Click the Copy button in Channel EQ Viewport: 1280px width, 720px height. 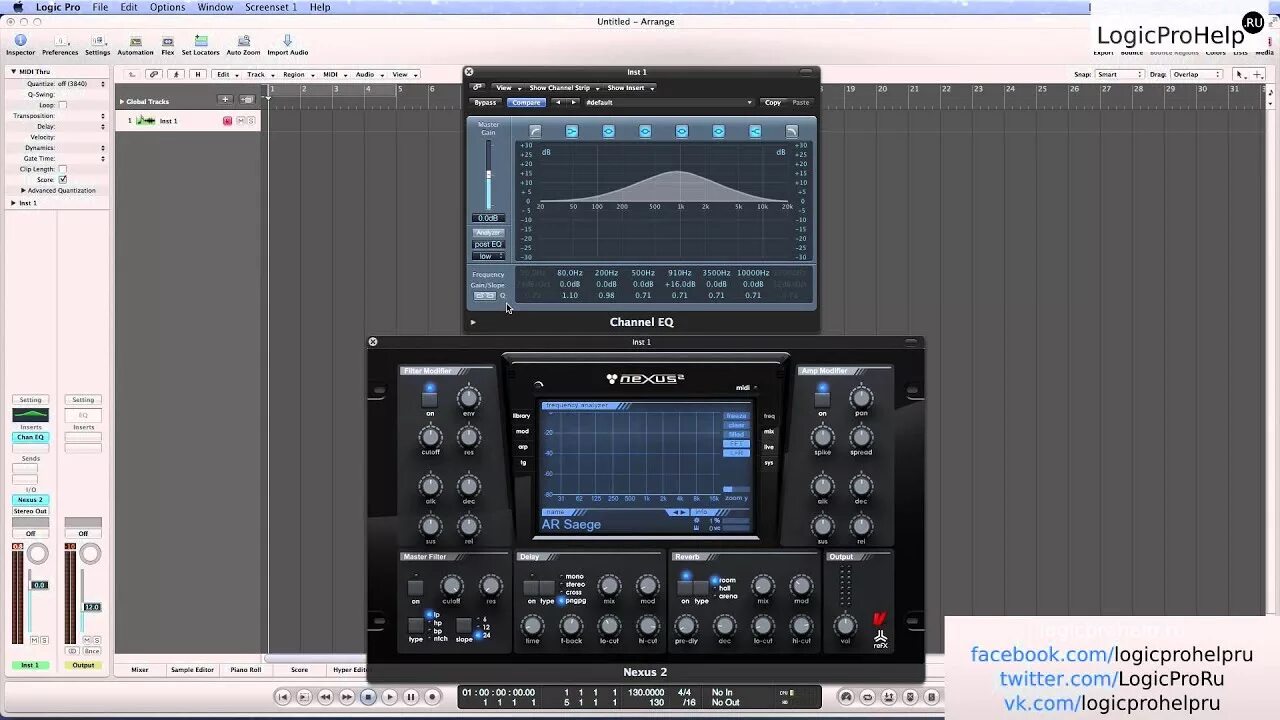pyautogui.click(x=773, y=102)
